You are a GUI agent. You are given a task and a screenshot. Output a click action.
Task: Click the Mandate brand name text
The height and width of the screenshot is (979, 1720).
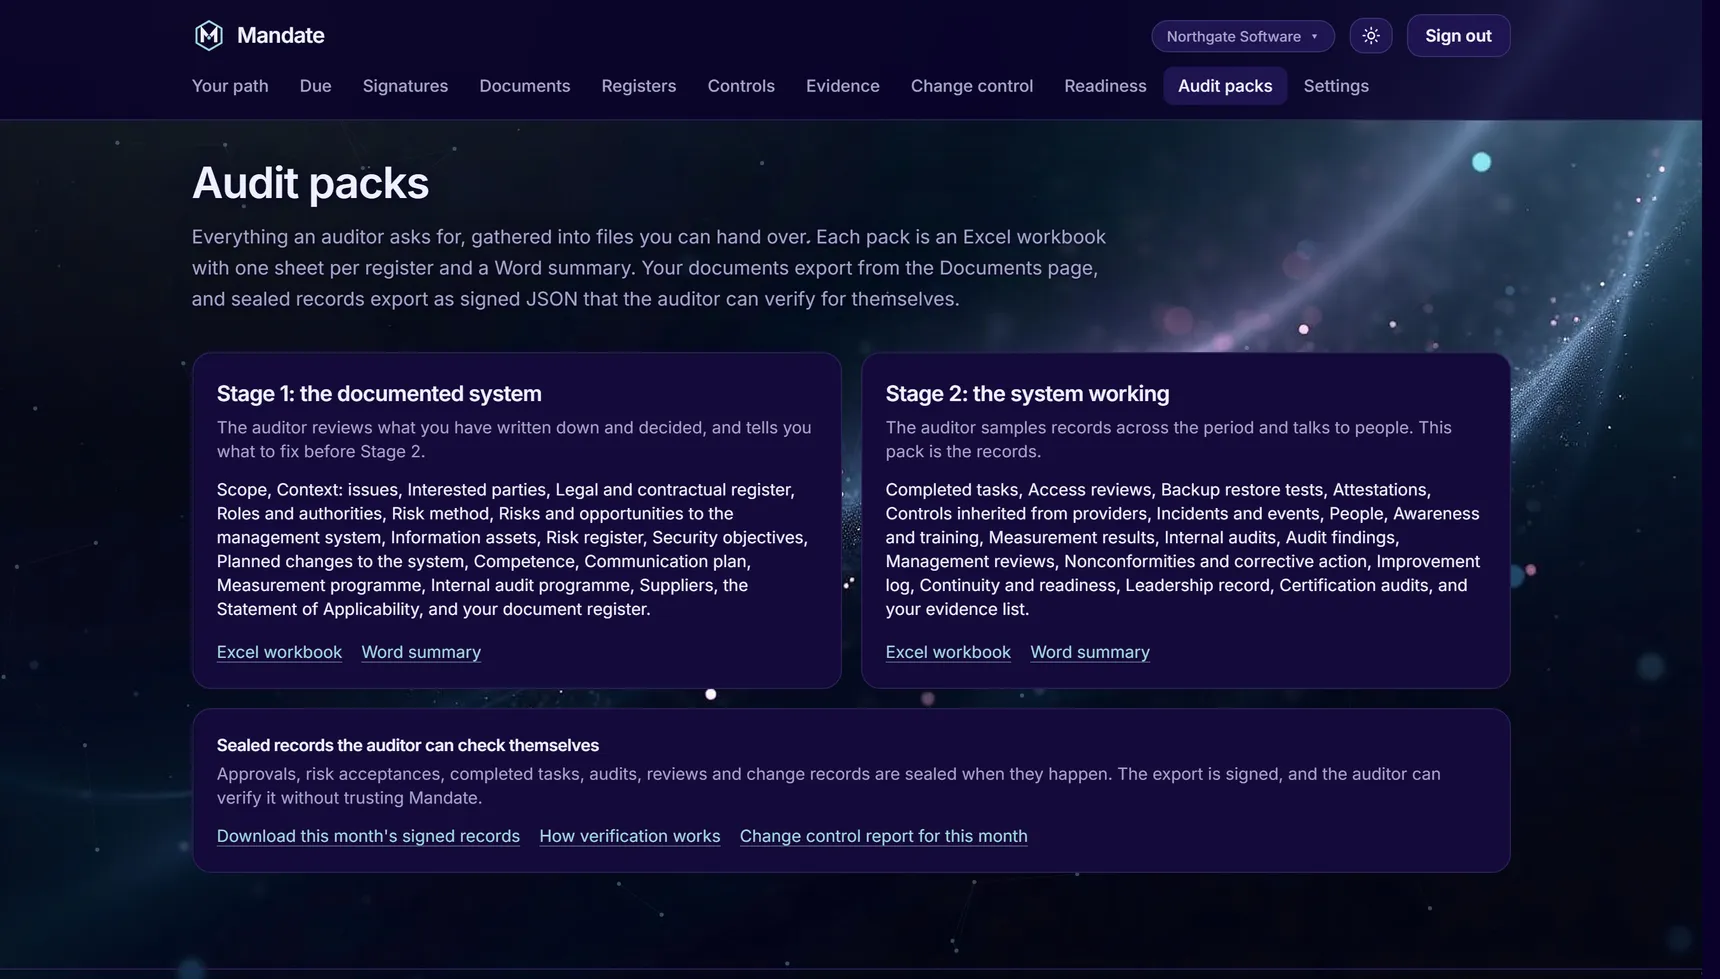tap(281, 36)
